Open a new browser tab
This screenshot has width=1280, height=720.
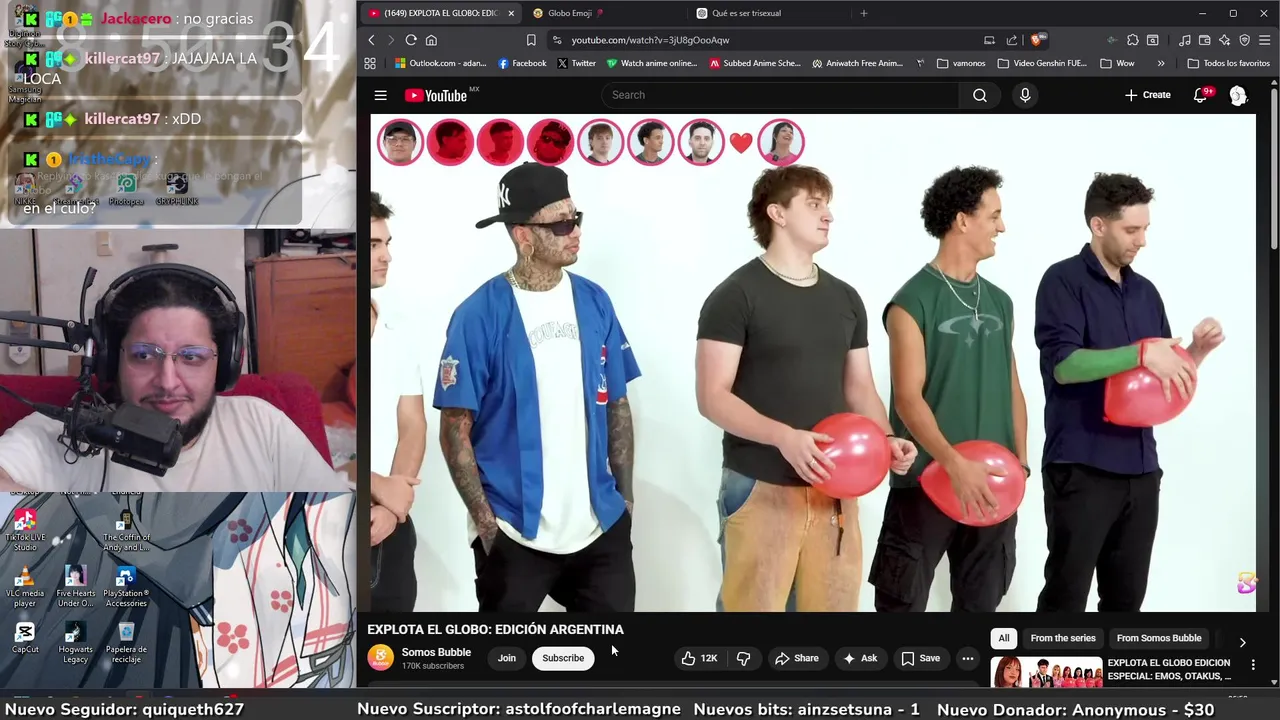(864, 13)
